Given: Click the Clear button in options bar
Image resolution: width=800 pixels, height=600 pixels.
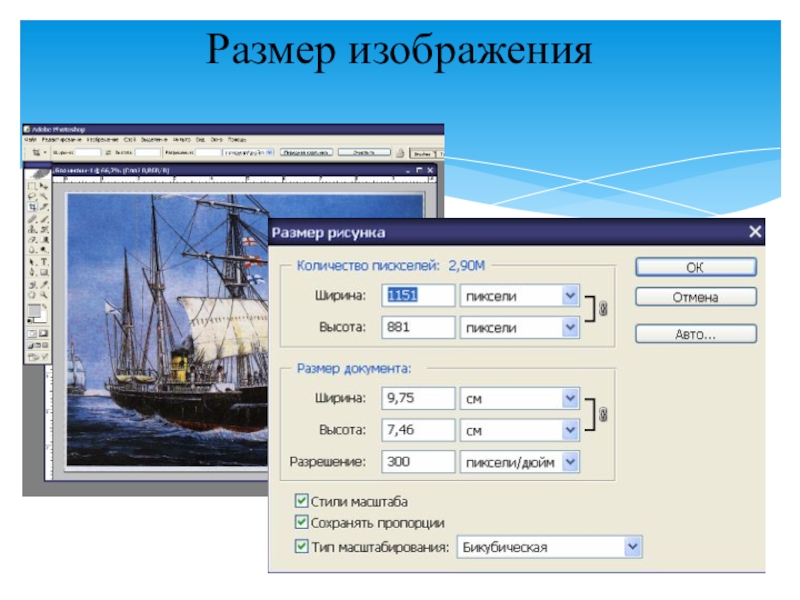Looking at the screenshot, I should coord(364,153).
